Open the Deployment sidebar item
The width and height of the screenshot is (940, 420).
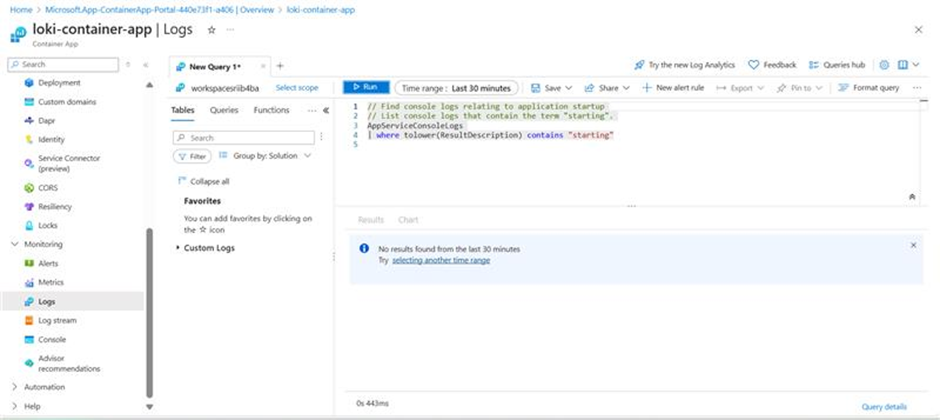tap(59, 83)
